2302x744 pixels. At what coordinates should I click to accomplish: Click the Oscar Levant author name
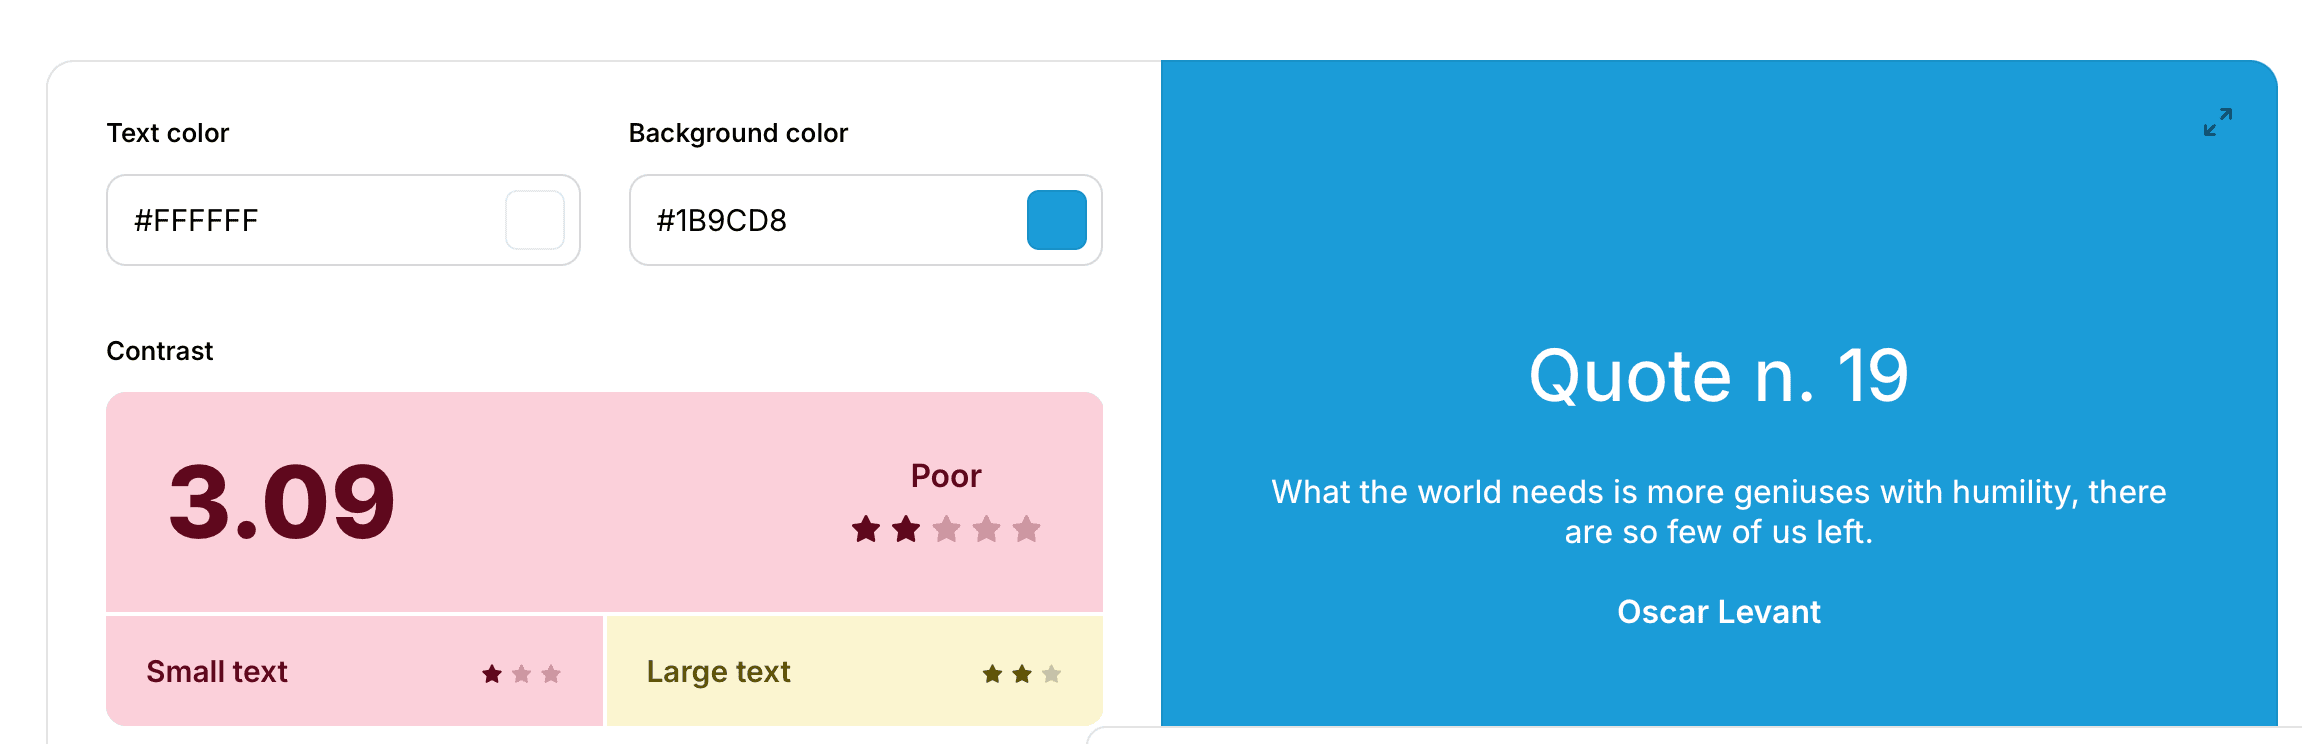1718,612
